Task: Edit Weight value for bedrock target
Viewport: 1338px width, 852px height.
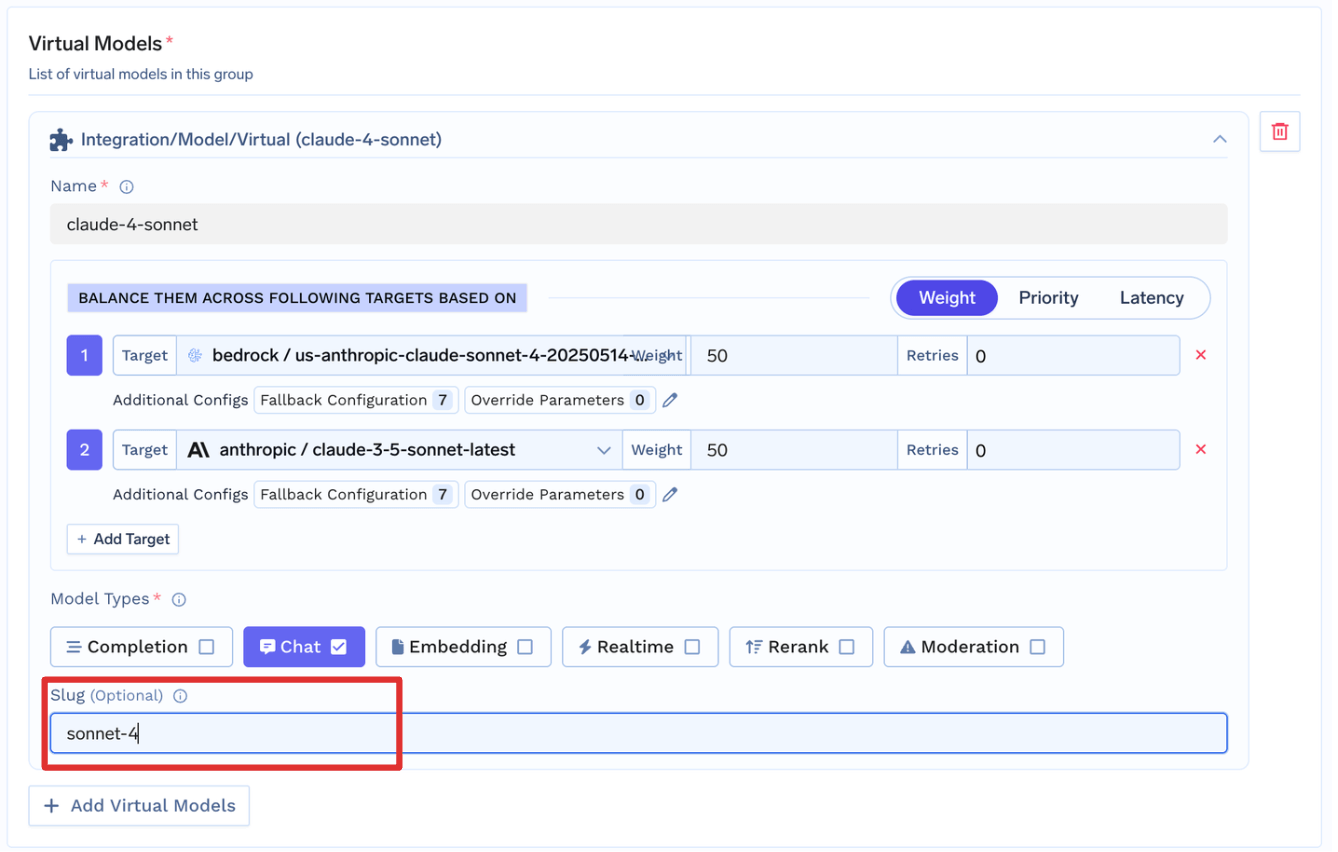Action: click(793, 355)
